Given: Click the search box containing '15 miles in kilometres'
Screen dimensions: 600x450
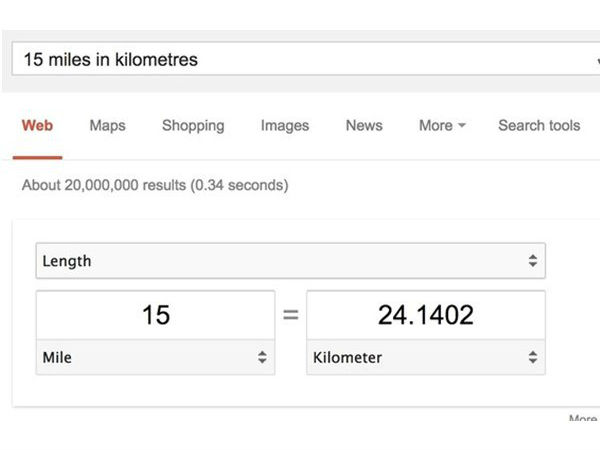Looking at the screenshot, I should click(x=300, y=60).
